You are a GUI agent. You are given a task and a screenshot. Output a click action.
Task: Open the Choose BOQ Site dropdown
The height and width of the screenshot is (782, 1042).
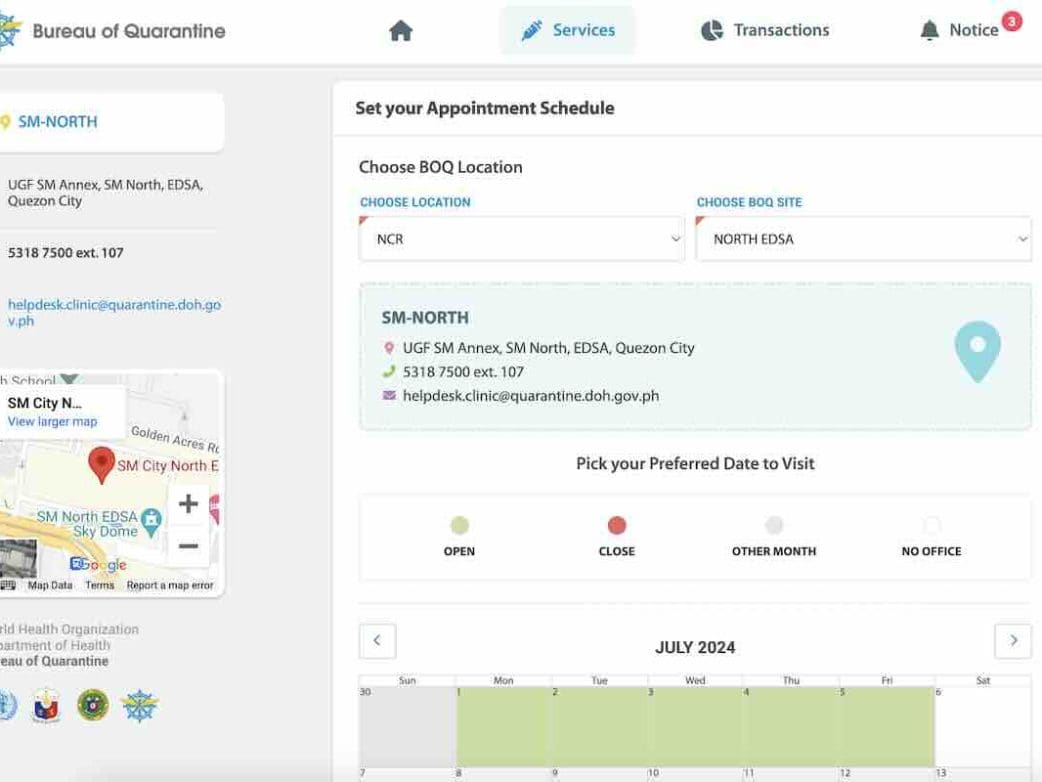863,240
